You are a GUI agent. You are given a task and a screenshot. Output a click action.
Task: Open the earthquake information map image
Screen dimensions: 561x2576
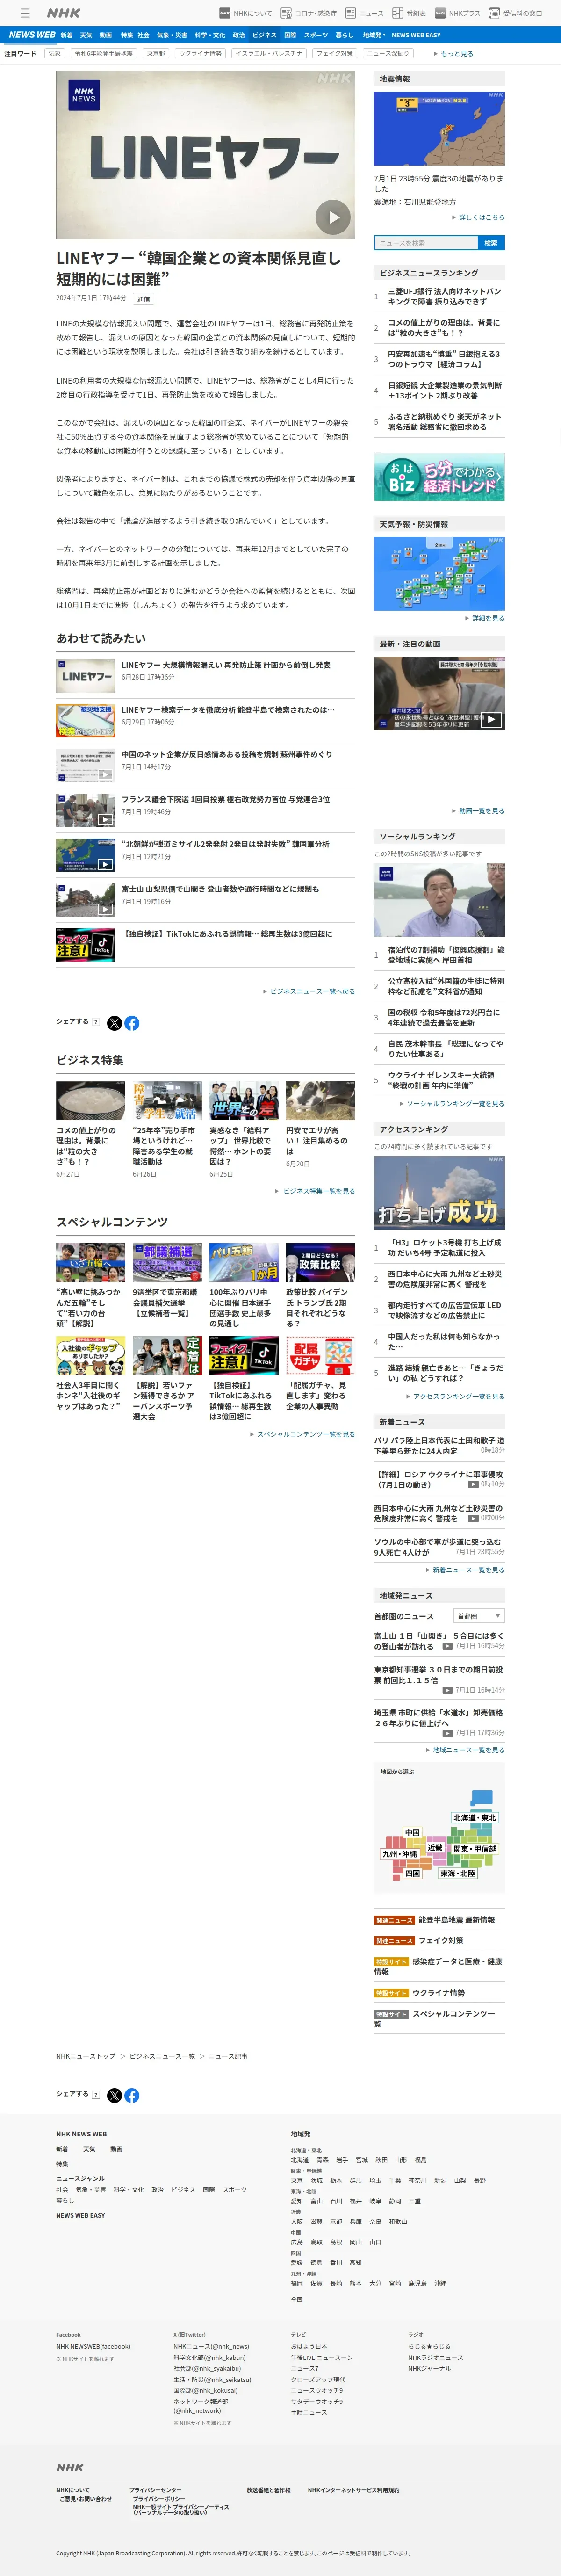[x=439, y=128]
